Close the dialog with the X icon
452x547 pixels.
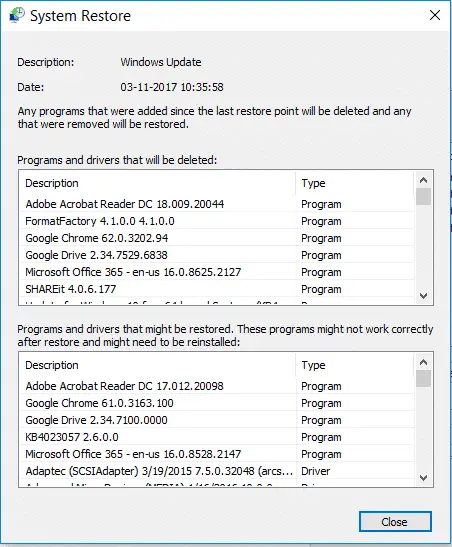[x=435, y=15]
